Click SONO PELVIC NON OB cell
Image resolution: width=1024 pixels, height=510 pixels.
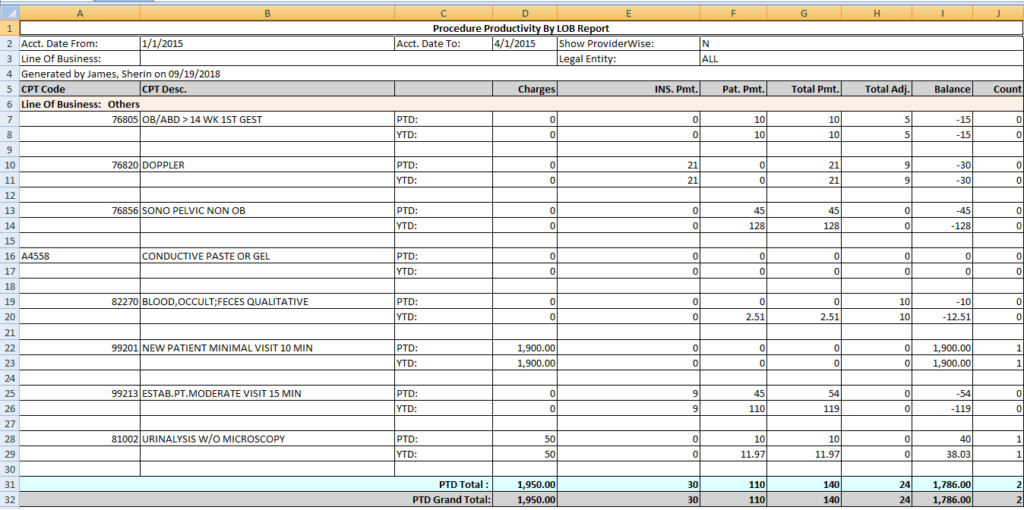(267, 211)
